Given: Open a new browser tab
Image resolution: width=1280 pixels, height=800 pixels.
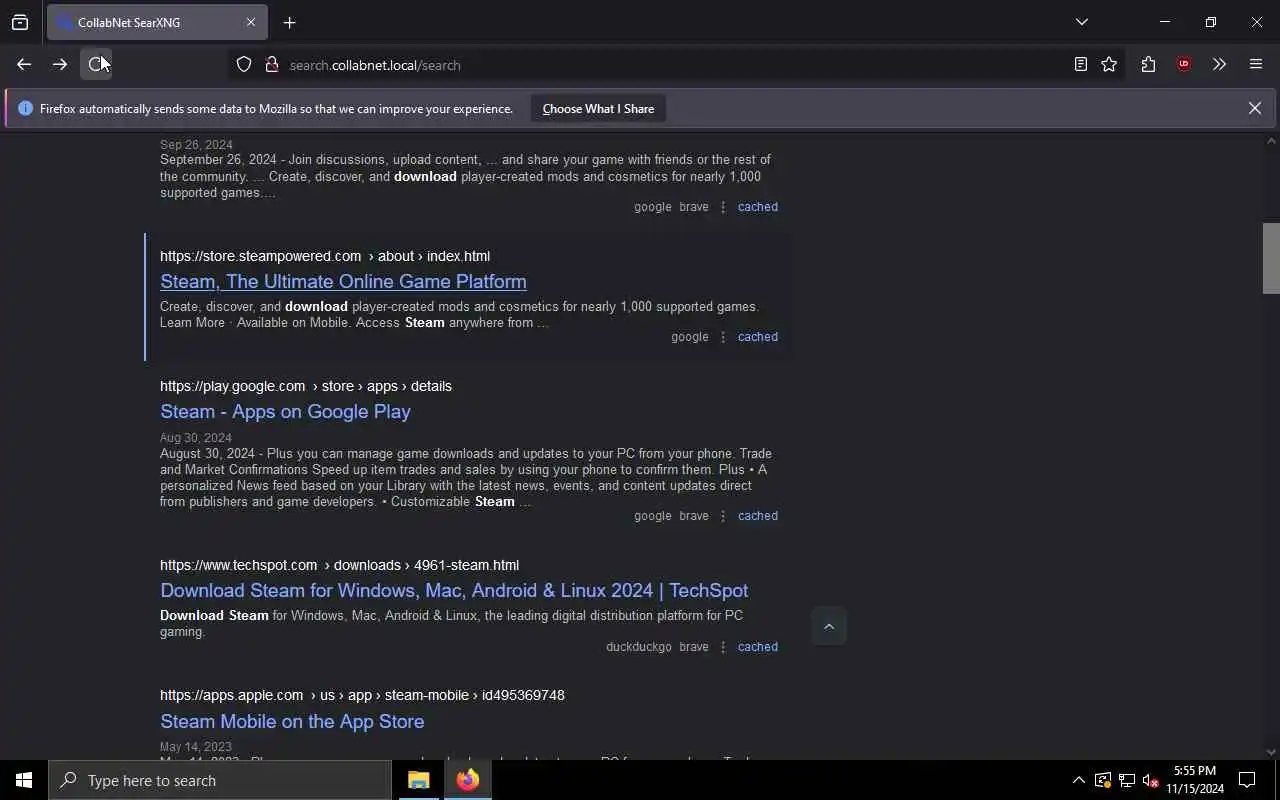Looking at the screenshot, I should (x=289, y=22).
